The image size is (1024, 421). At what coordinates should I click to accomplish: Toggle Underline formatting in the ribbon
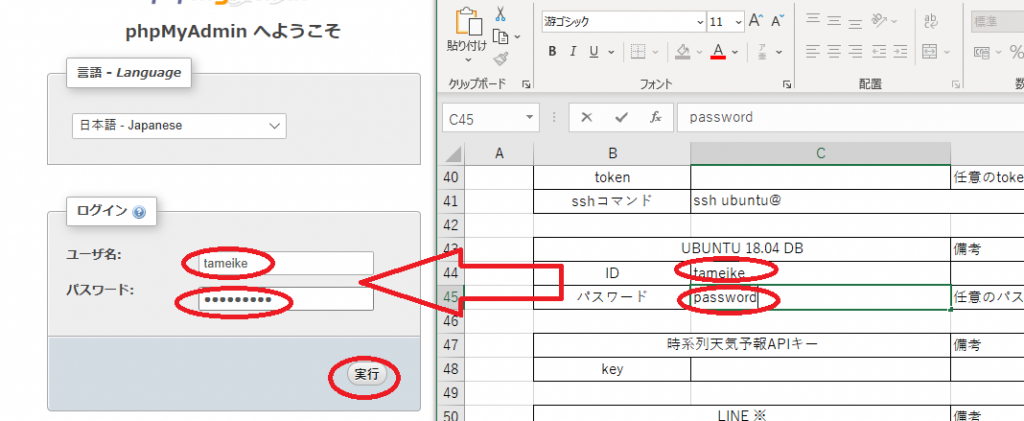coord(594,52)
